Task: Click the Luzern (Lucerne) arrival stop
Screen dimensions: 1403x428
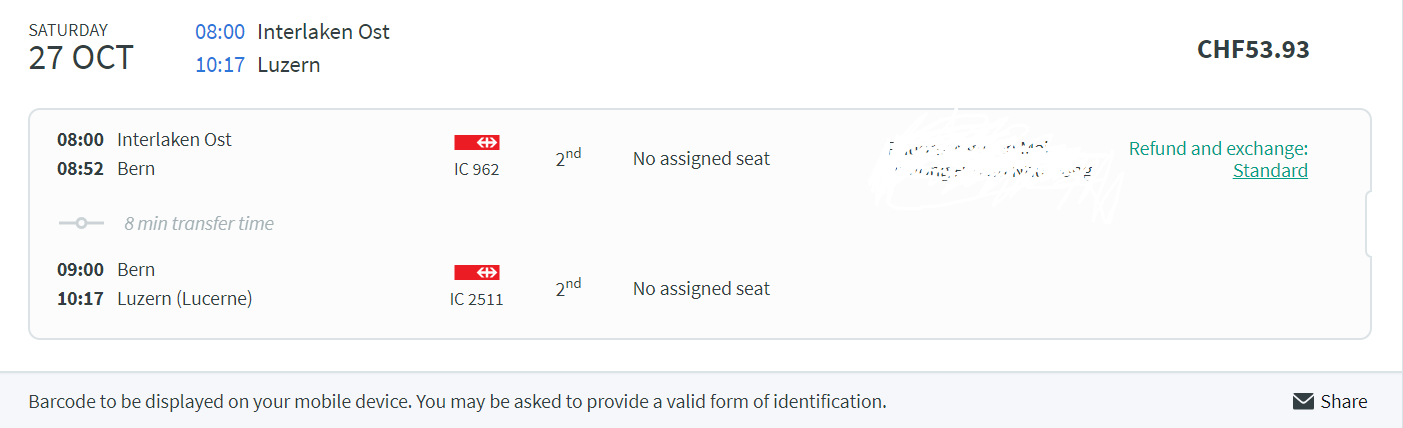Action: (184, 299)
